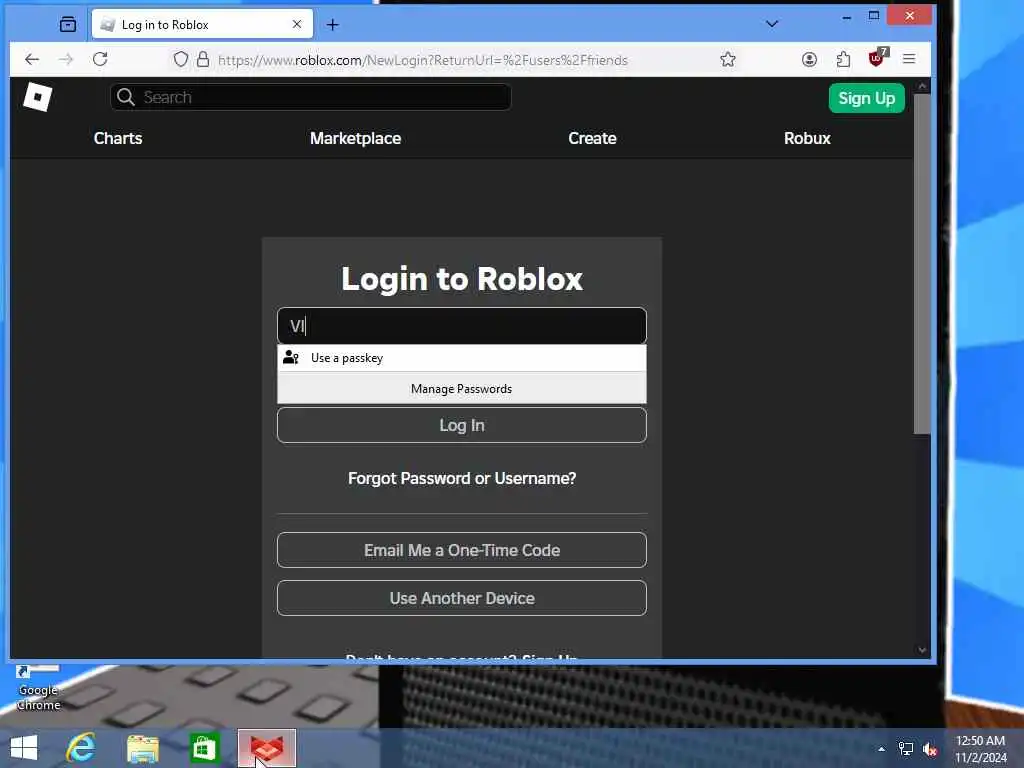
Task: Open the Firefox account icon
Action: (809, 59)
